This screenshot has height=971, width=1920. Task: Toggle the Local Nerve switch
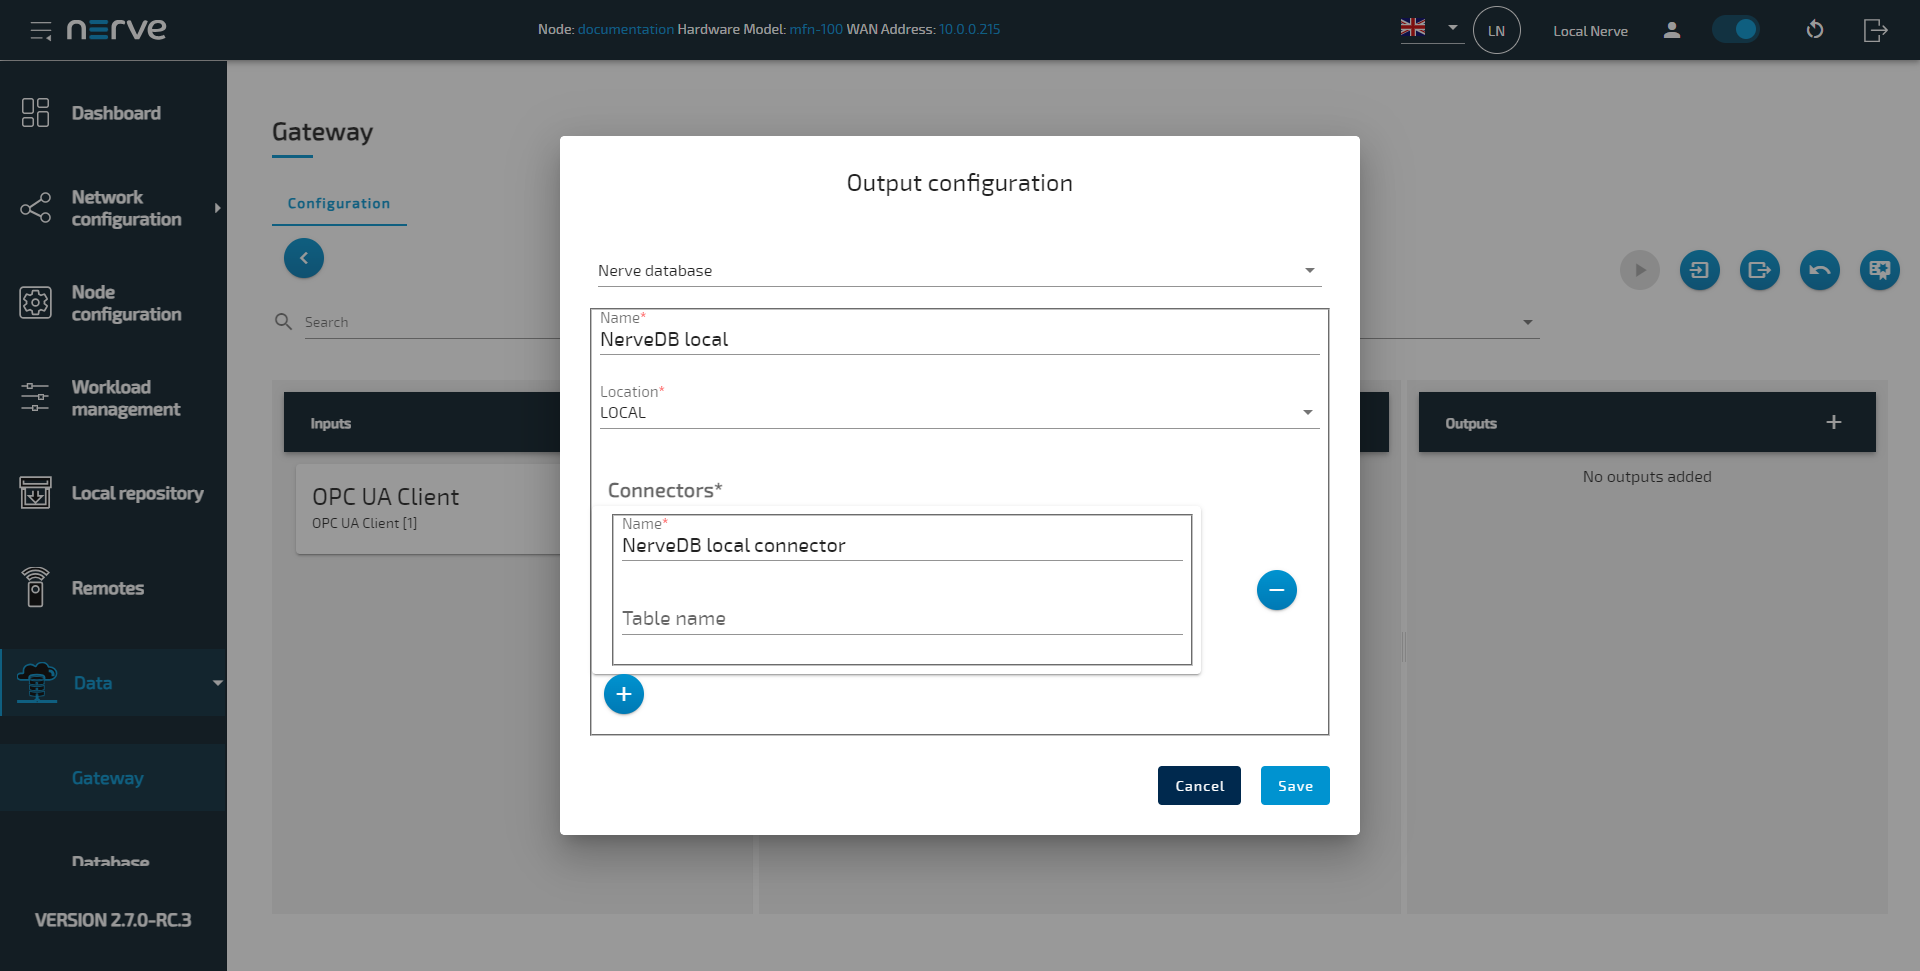click(x=1736, y=30)
